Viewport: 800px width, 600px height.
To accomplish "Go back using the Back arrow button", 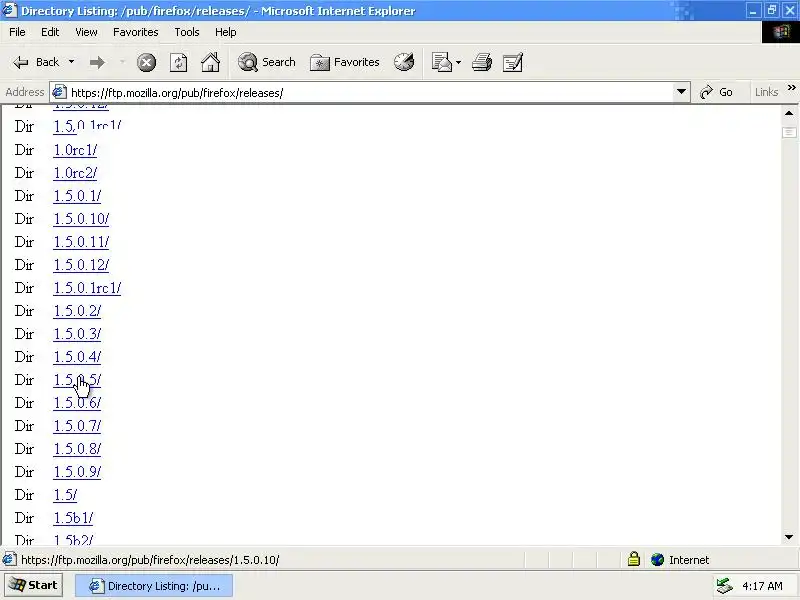I will [x=35, y=62].
